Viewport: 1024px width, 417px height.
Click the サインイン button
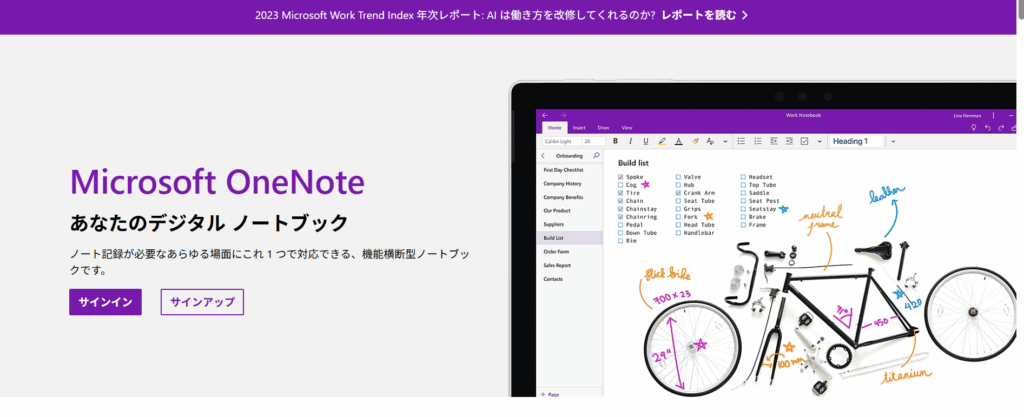click(x=105, y=302)
